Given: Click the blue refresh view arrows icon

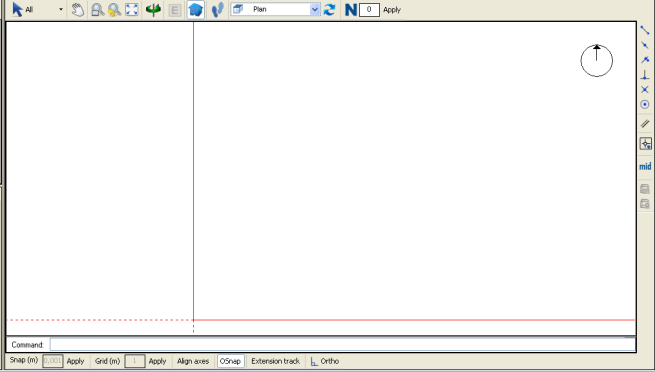Looking at the screenshot, I should pos(330,10).
